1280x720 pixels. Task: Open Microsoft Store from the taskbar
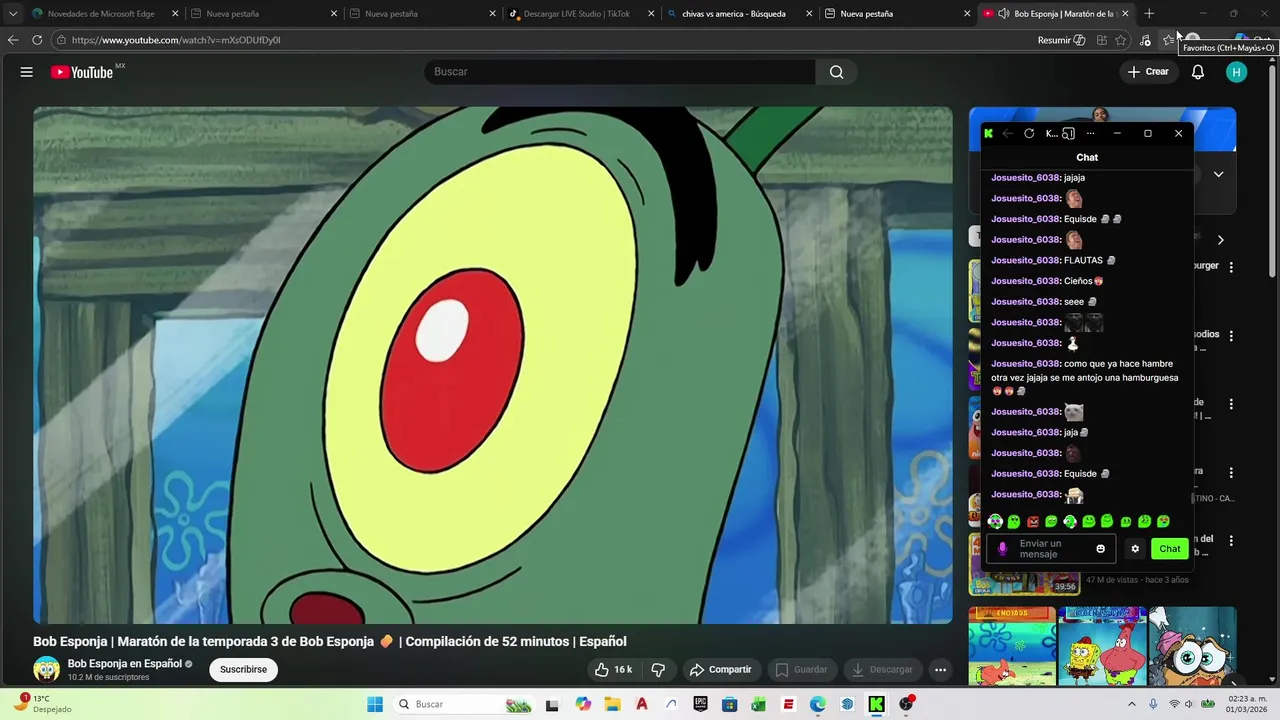point(730,704)
